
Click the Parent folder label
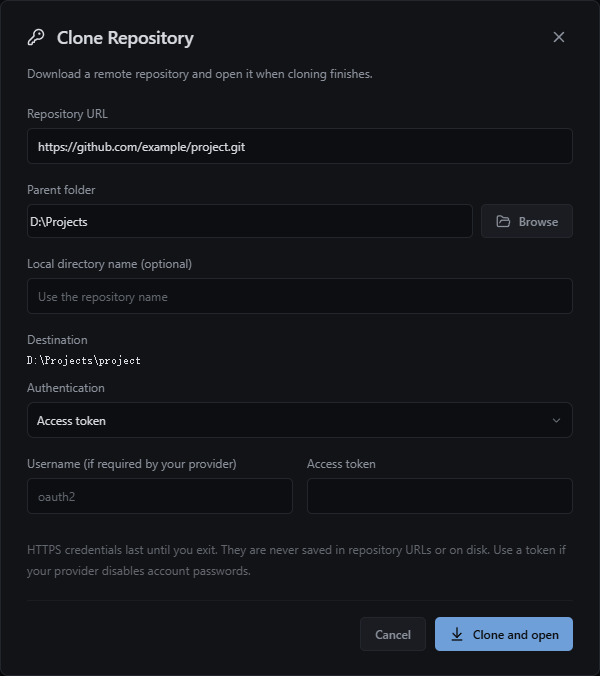pyautogui.click(x=61, y=190)
